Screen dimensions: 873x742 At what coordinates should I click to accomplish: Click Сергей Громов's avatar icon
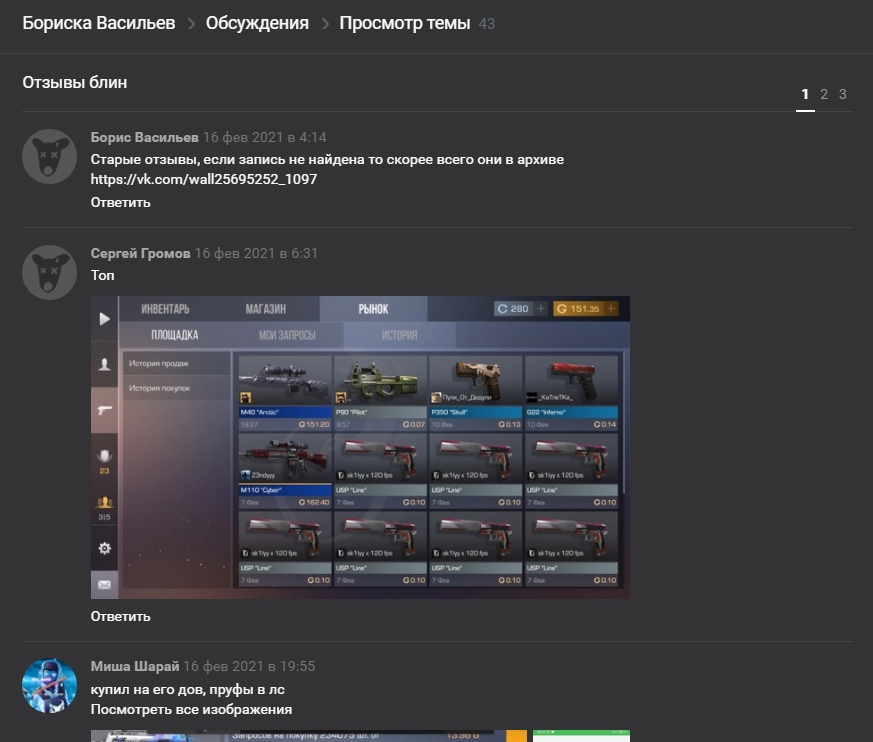tap(49, 272)
